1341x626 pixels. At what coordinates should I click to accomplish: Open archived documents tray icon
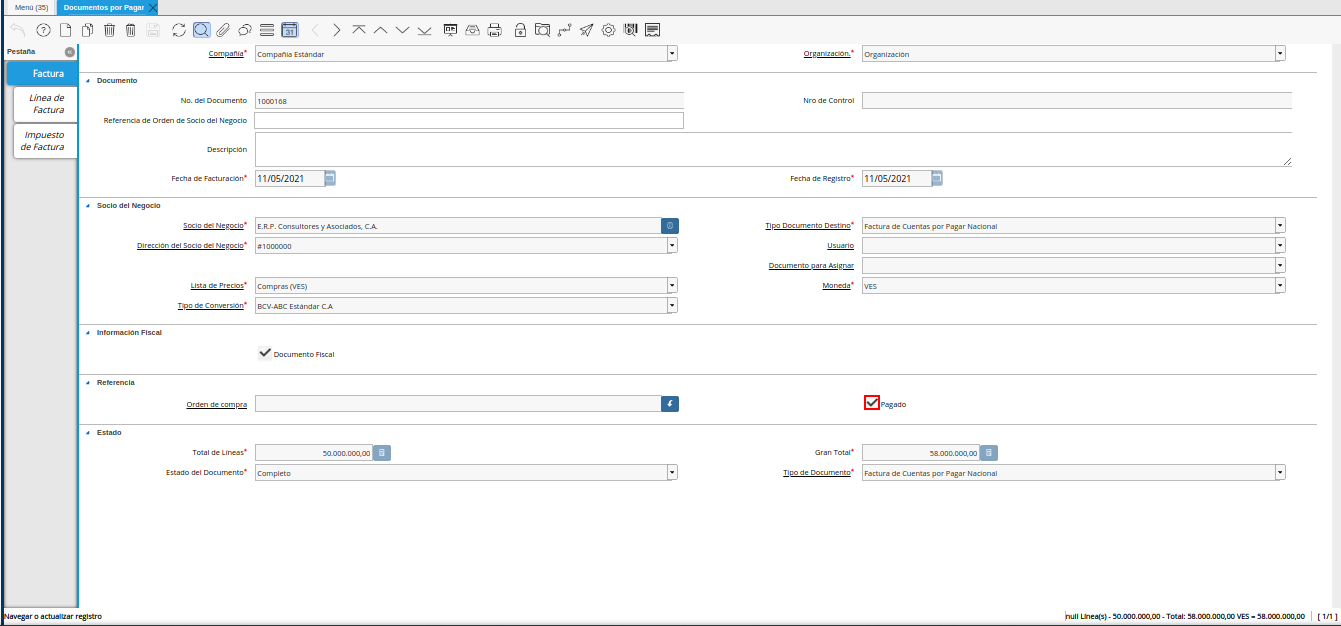(x=472, y=30)
